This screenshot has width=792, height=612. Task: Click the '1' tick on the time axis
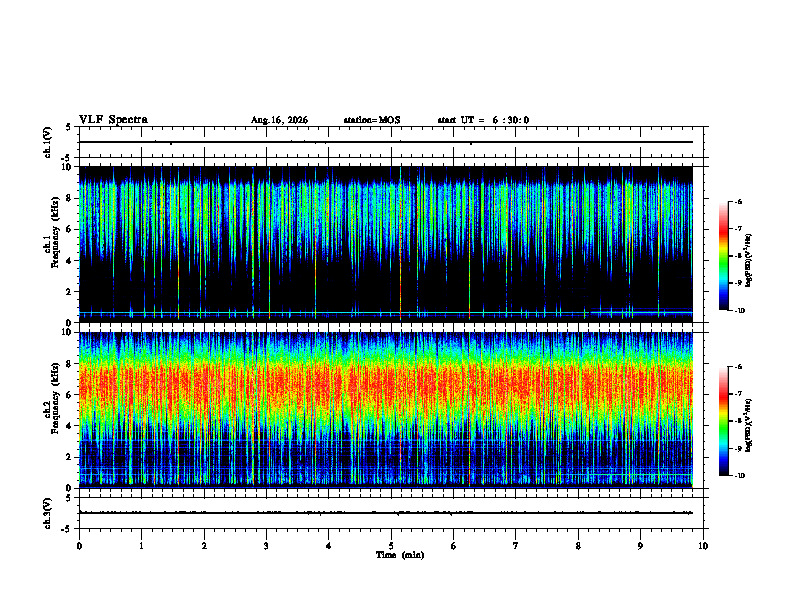pos(141,546)
